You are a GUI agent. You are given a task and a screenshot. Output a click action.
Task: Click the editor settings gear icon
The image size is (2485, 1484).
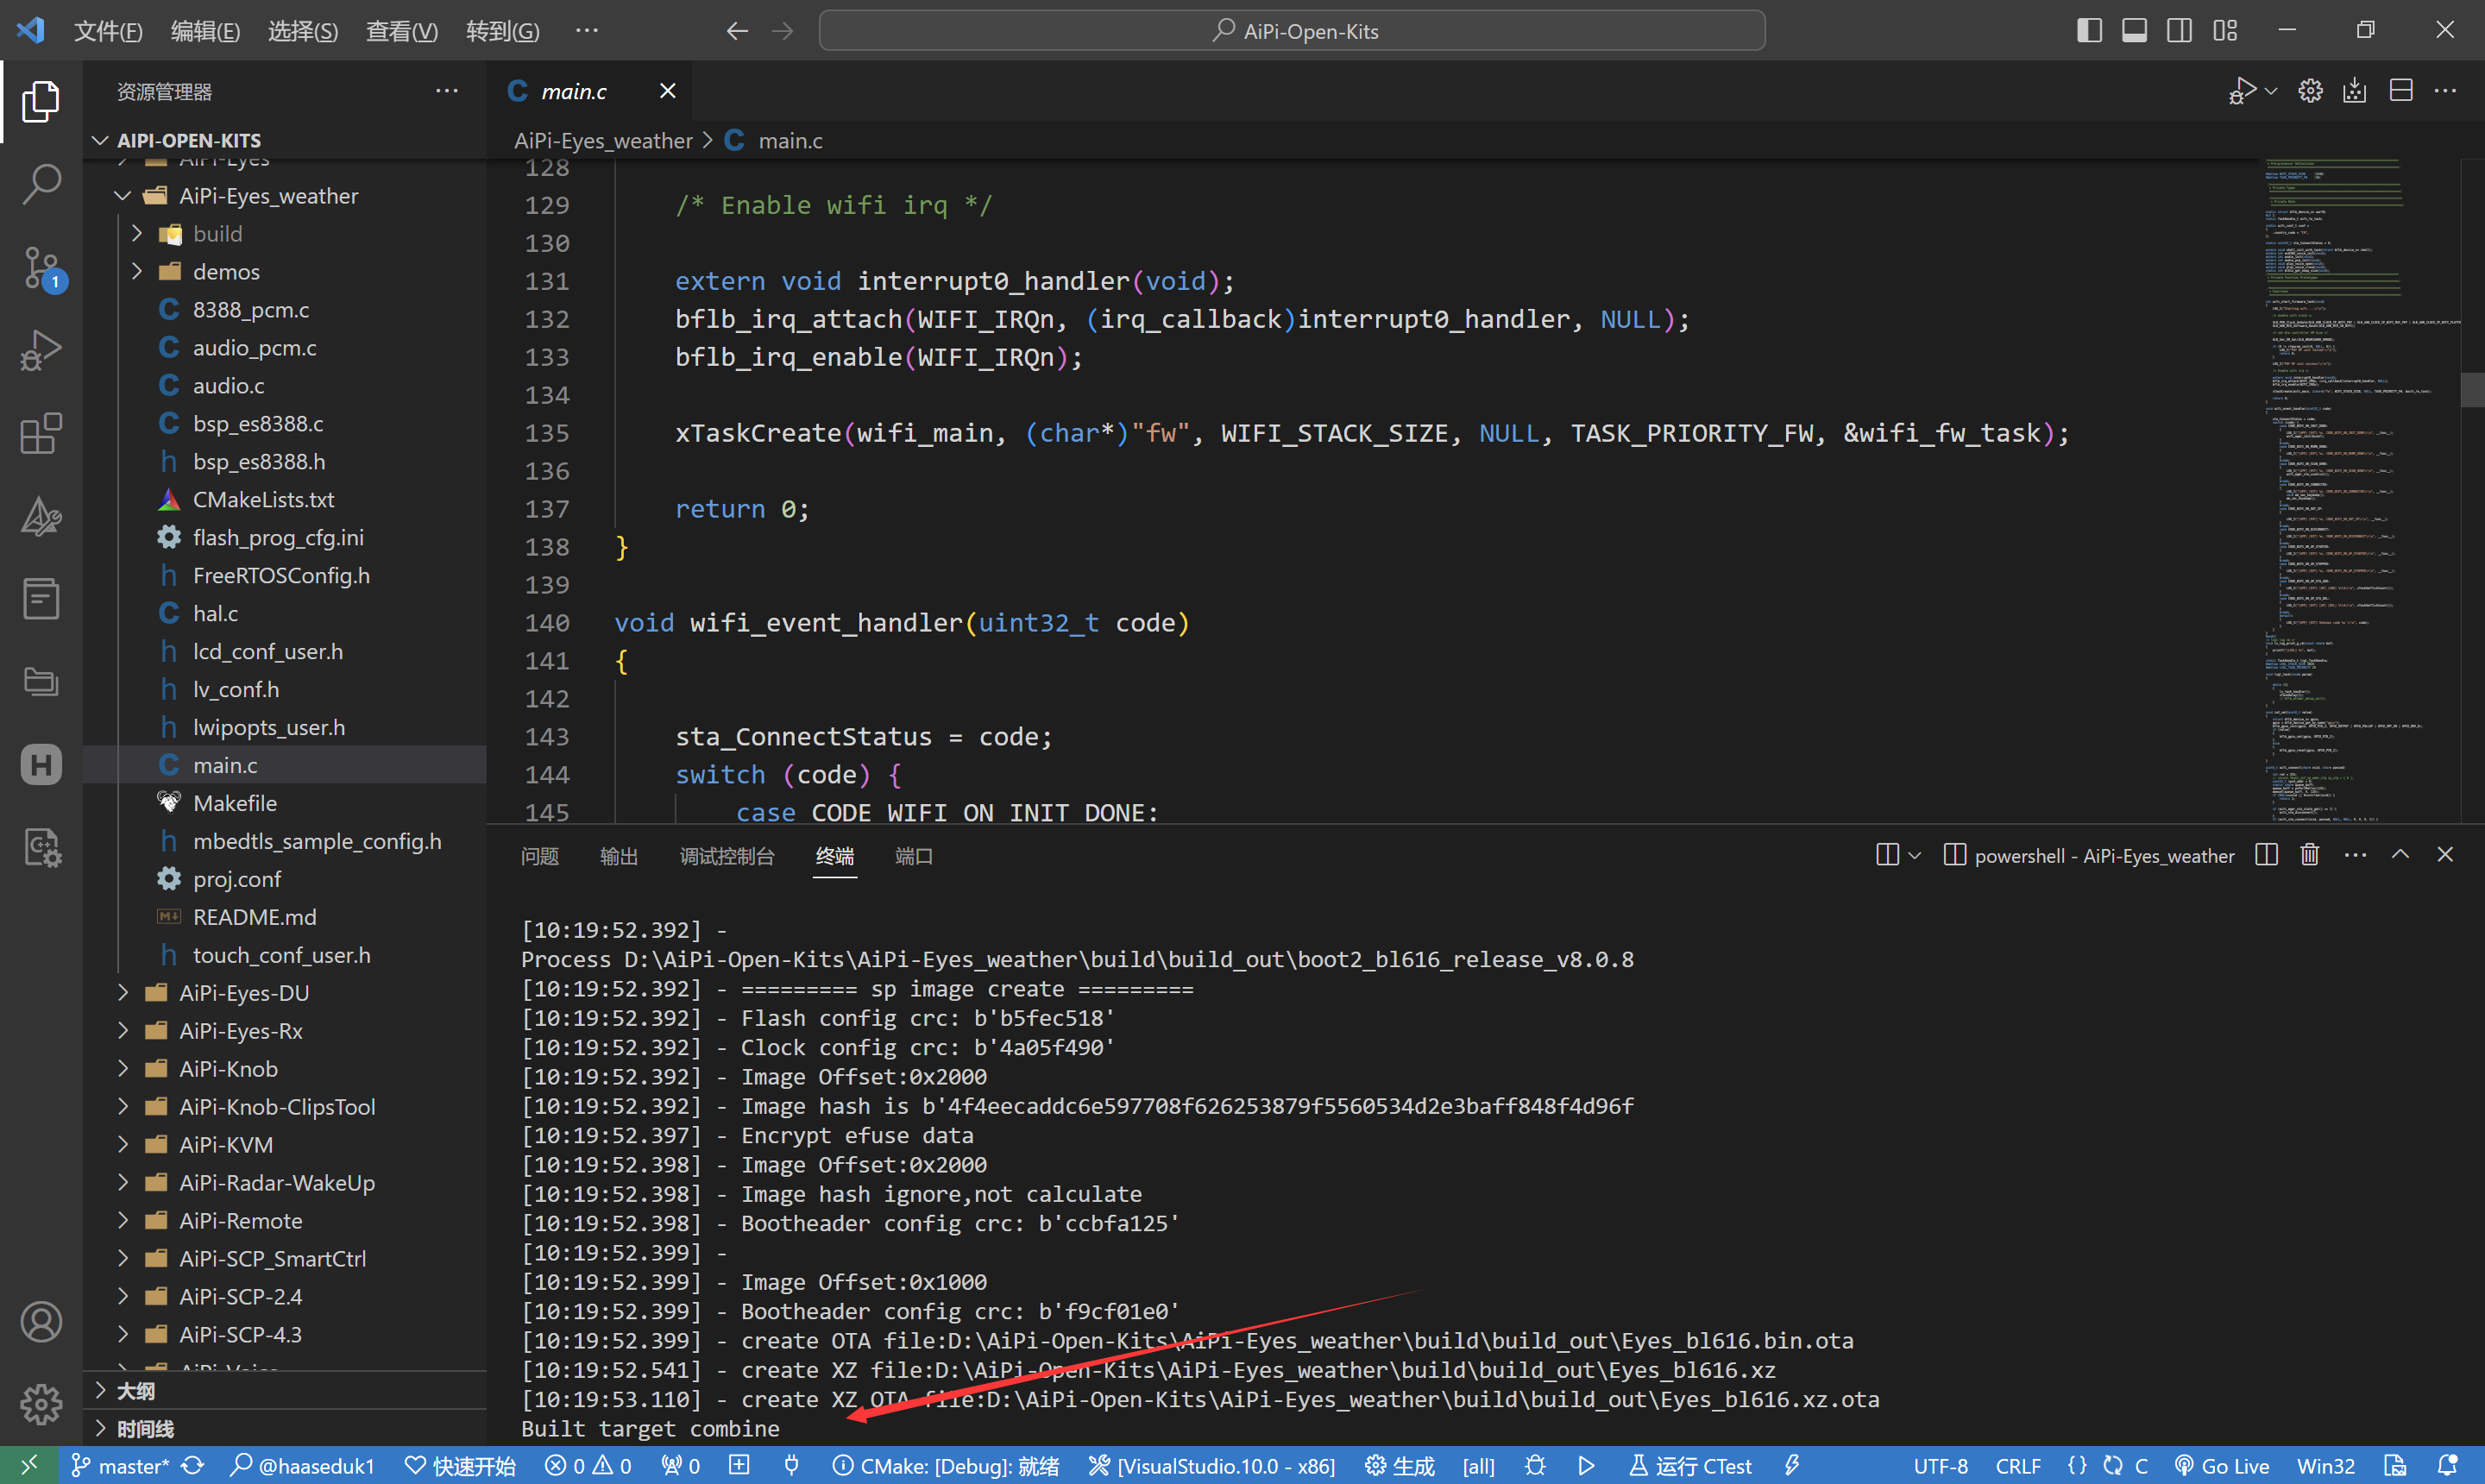coord(2310,91)
